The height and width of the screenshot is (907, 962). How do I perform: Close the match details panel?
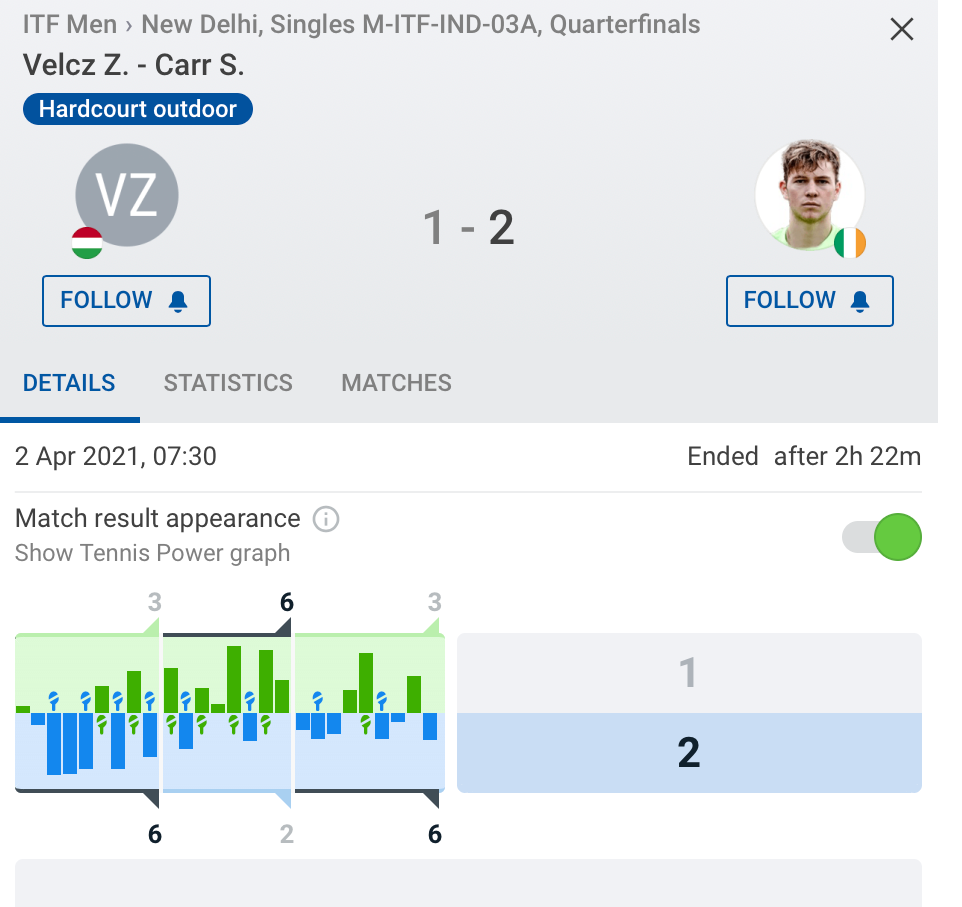[x=901, y=30]
